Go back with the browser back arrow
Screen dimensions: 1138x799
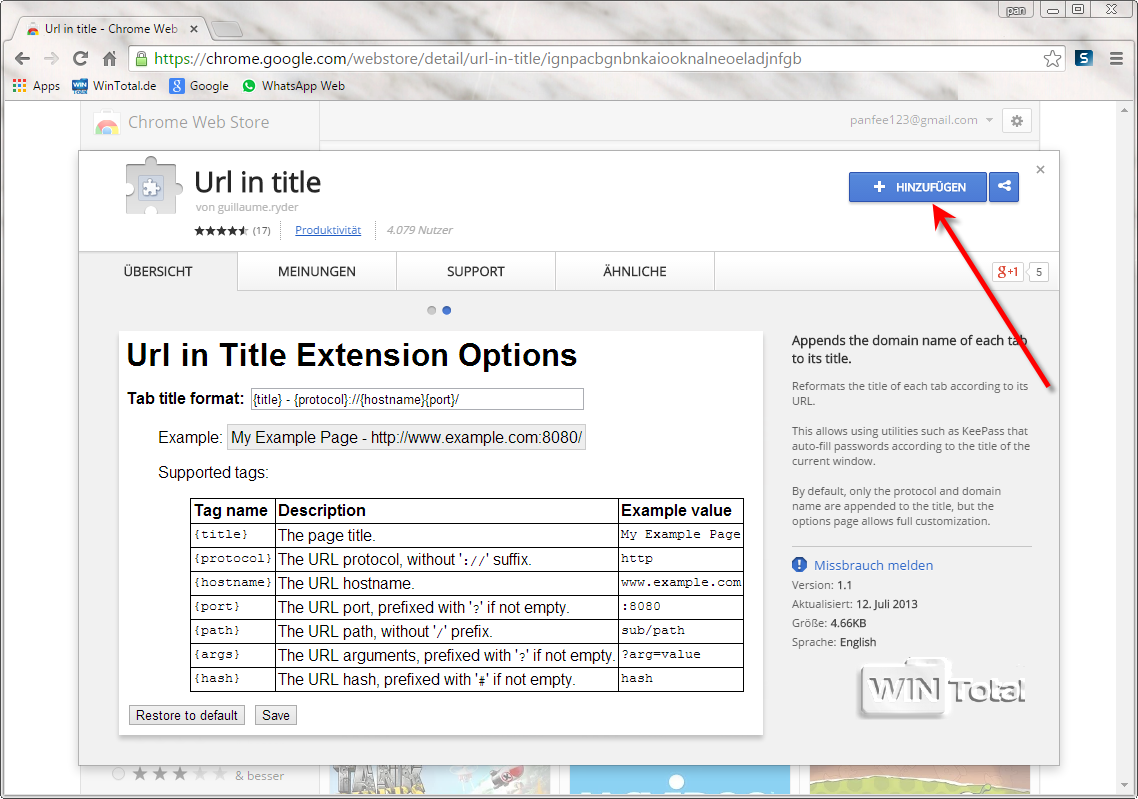22,59
